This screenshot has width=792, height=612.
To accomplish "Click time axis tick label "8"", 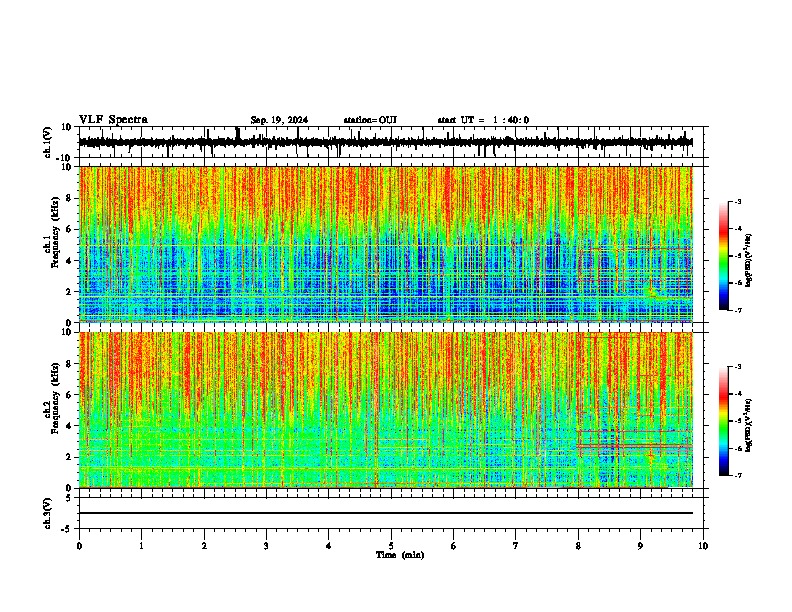I will (578, 546).
